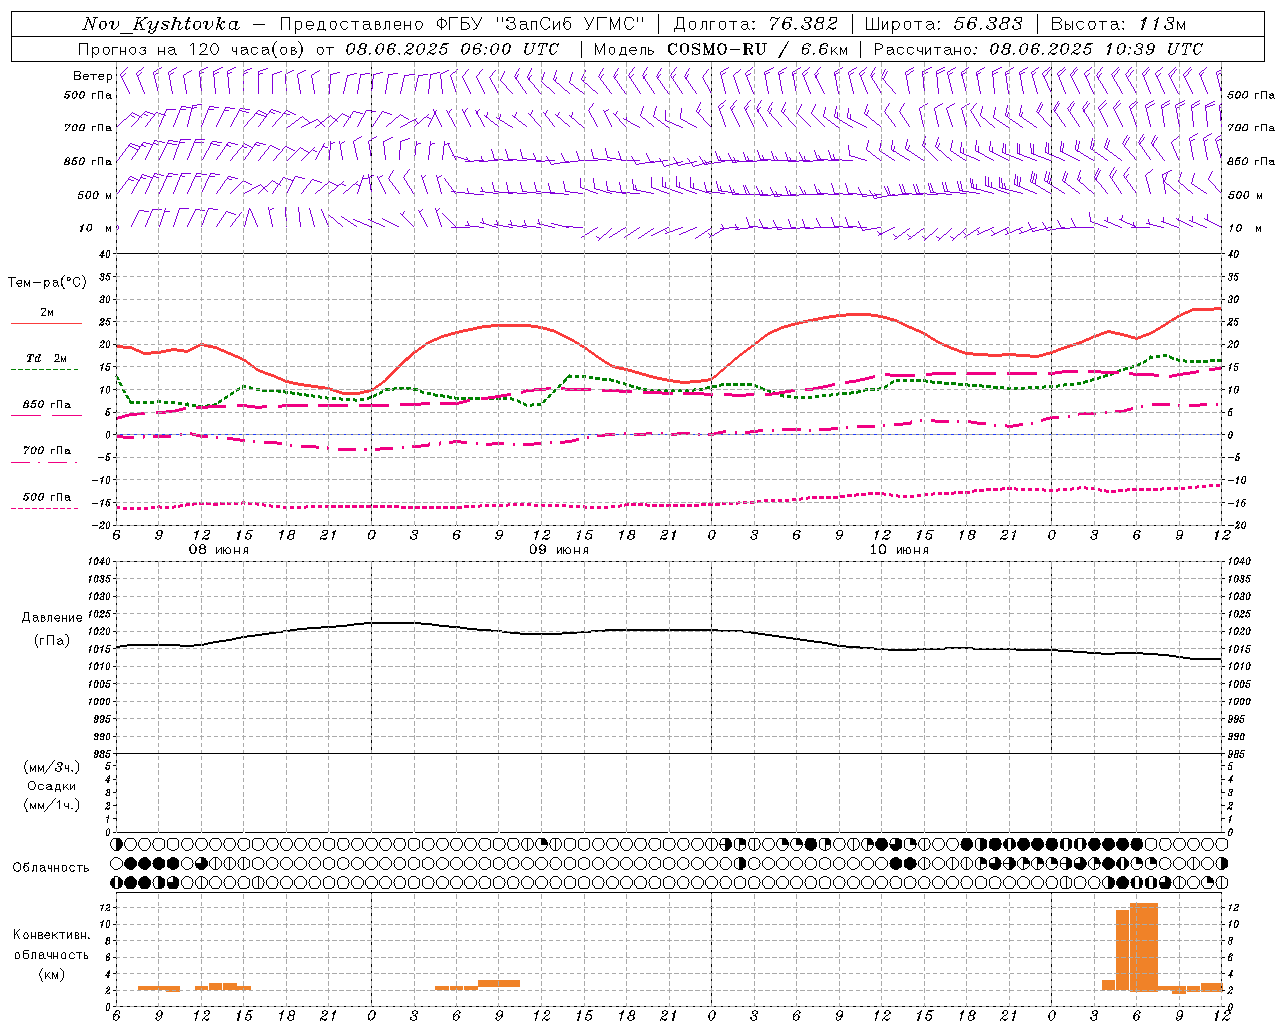This screenshot has width=1280, height=1024.
Task: Click the '(мм/3ч.)' precipitation unit label
Action: tap(52, 767)
